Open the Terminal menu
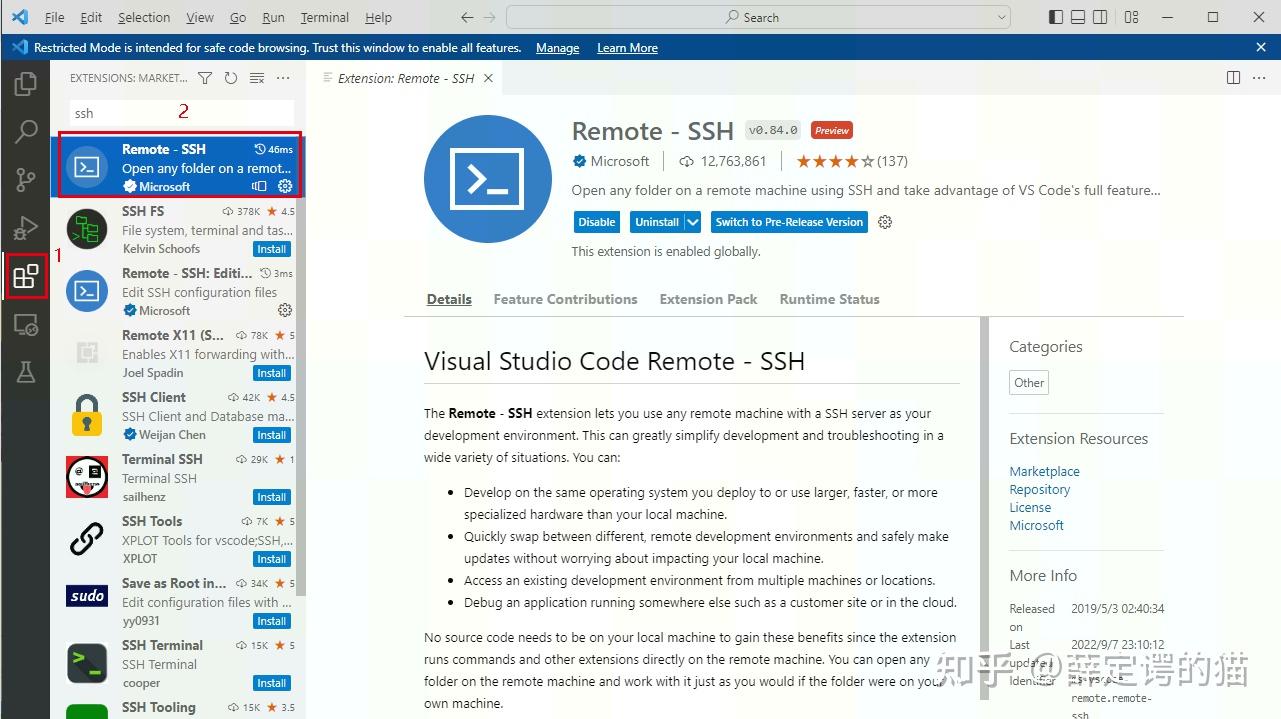Viewport: 1281px width, 719px height. tap(323, 17)
